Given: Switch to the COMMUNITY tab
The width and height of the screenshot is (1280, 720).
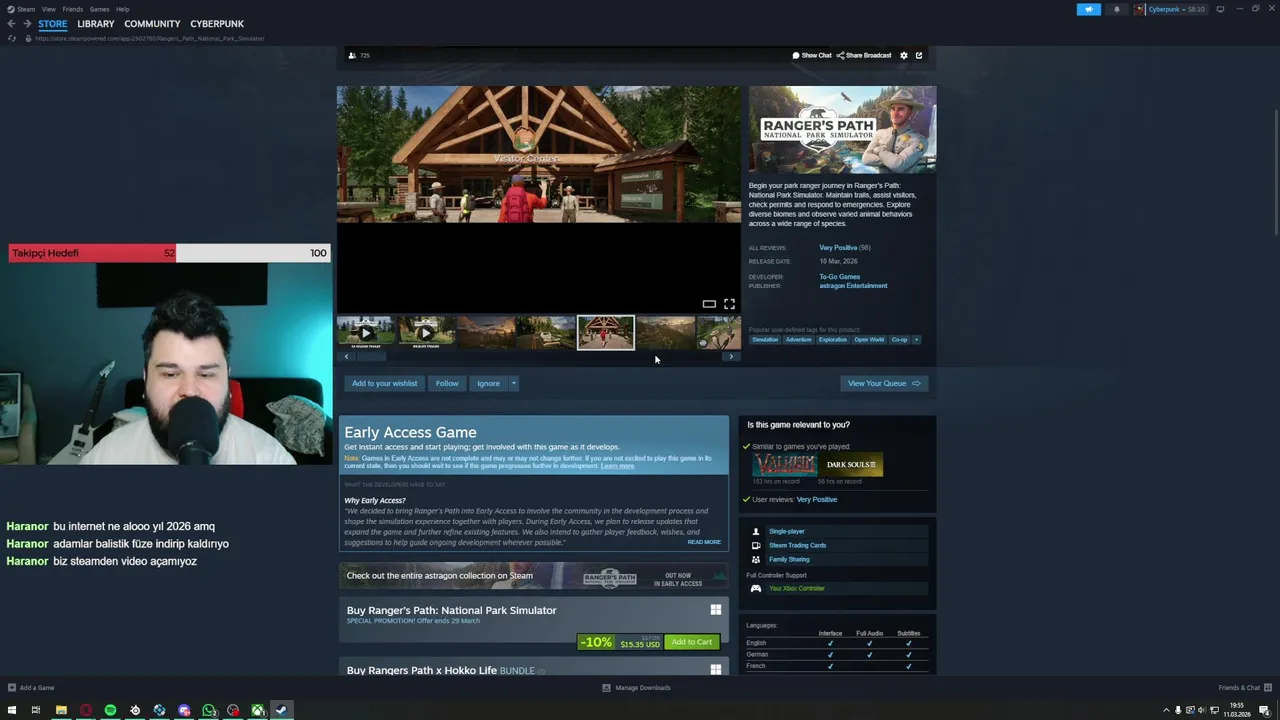Looking at the screenshot, I should pos(152,24).
